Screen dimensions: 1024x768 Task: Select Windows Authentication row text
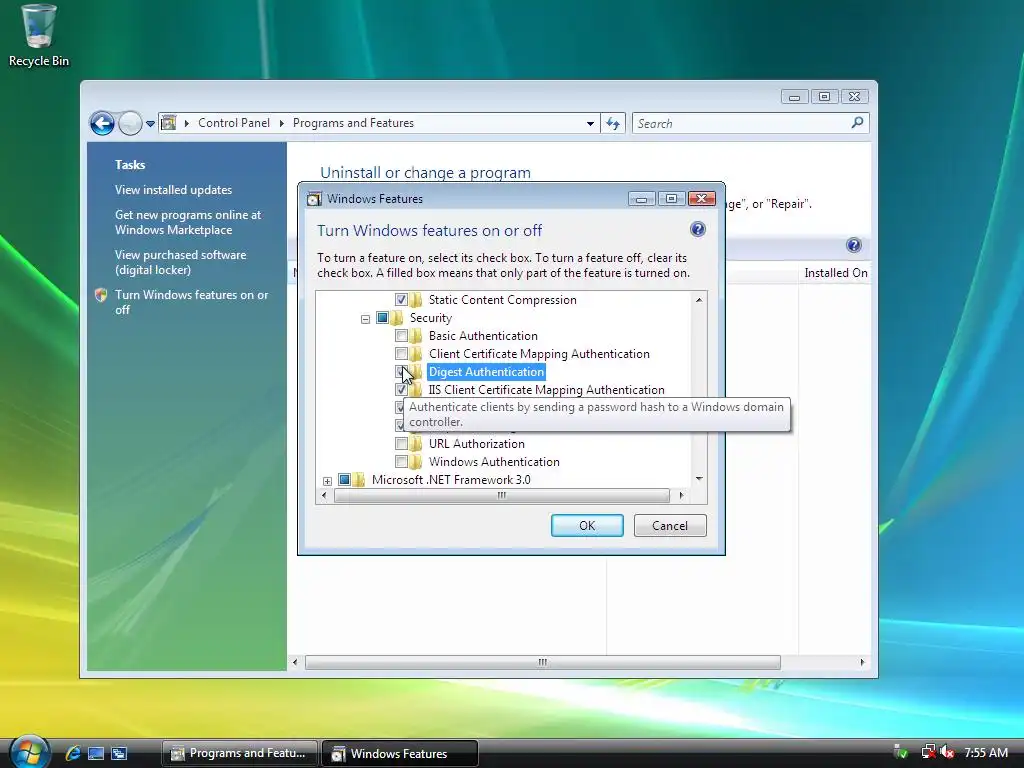click(494, 462)
